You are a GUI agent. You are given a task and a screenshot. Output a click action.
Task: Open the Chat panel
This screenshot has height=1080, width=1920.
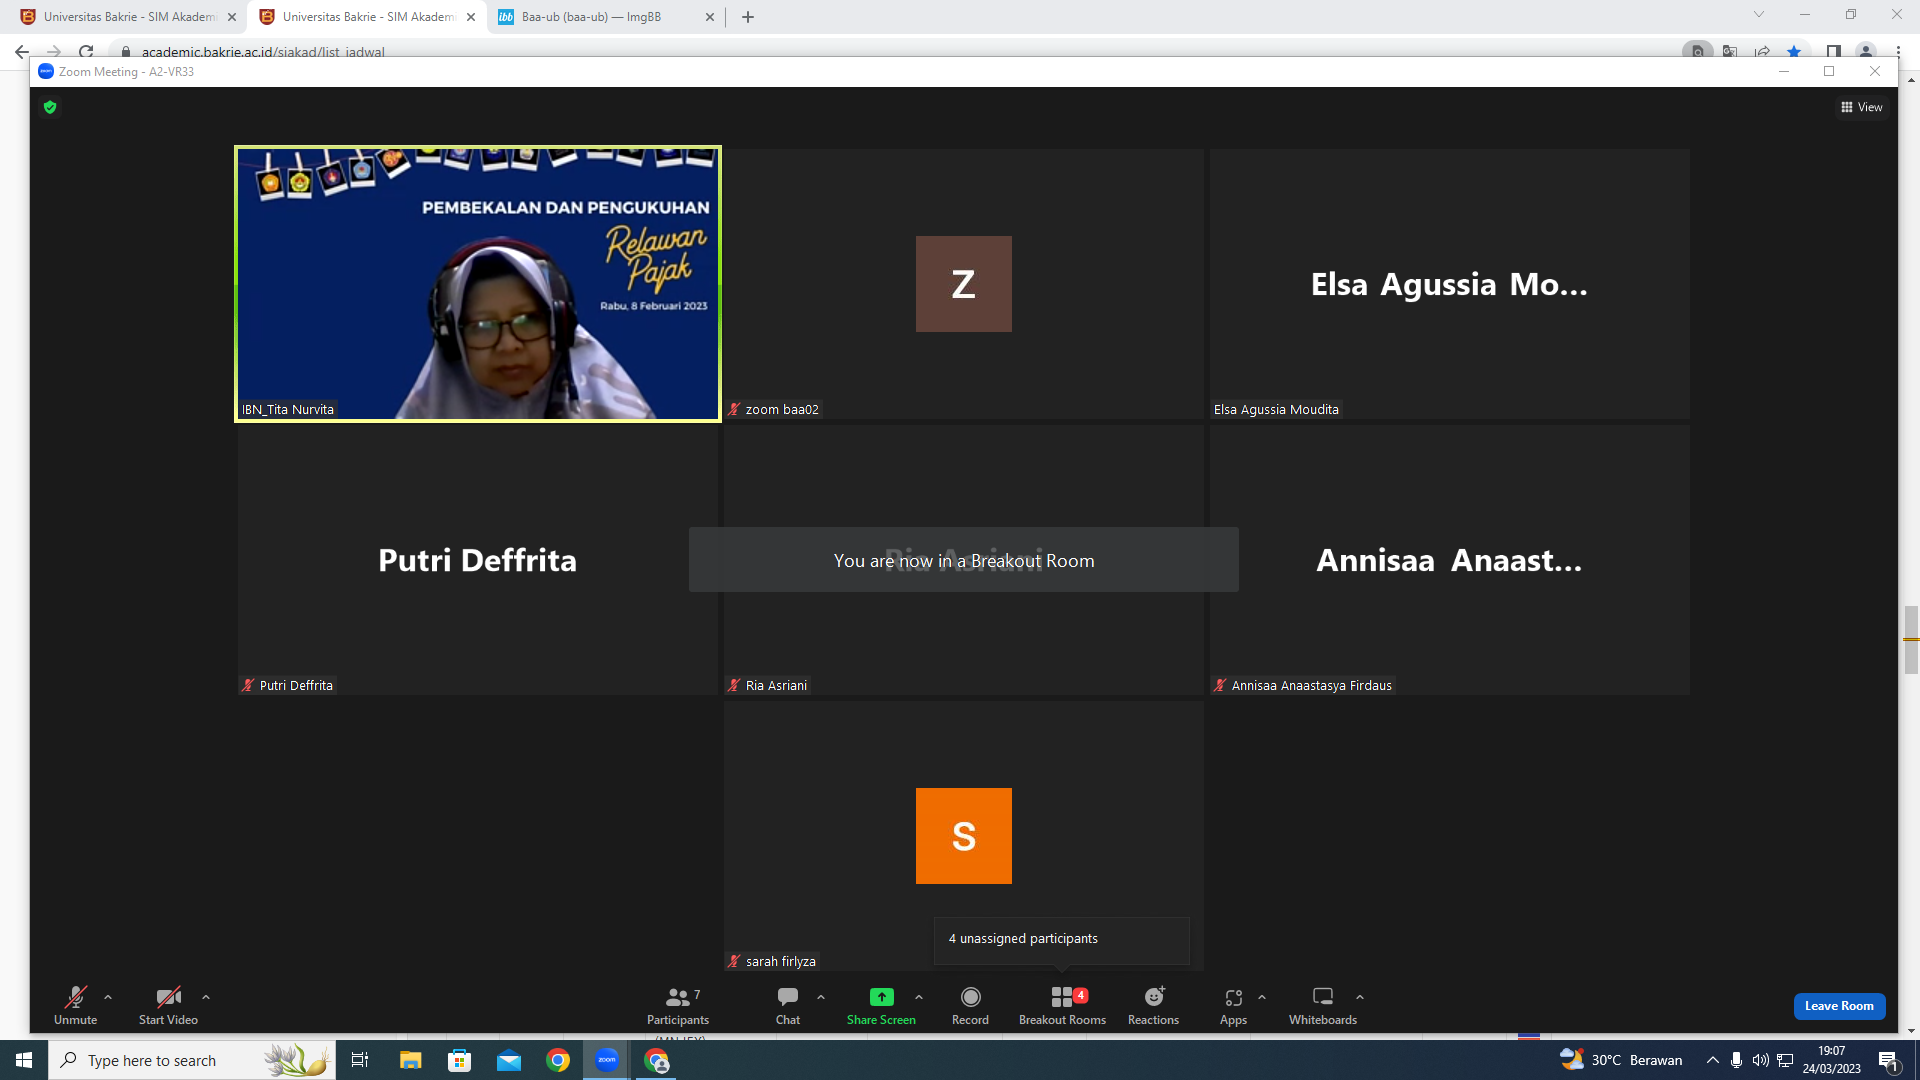pyautogui.click(x=788, y=1005)
